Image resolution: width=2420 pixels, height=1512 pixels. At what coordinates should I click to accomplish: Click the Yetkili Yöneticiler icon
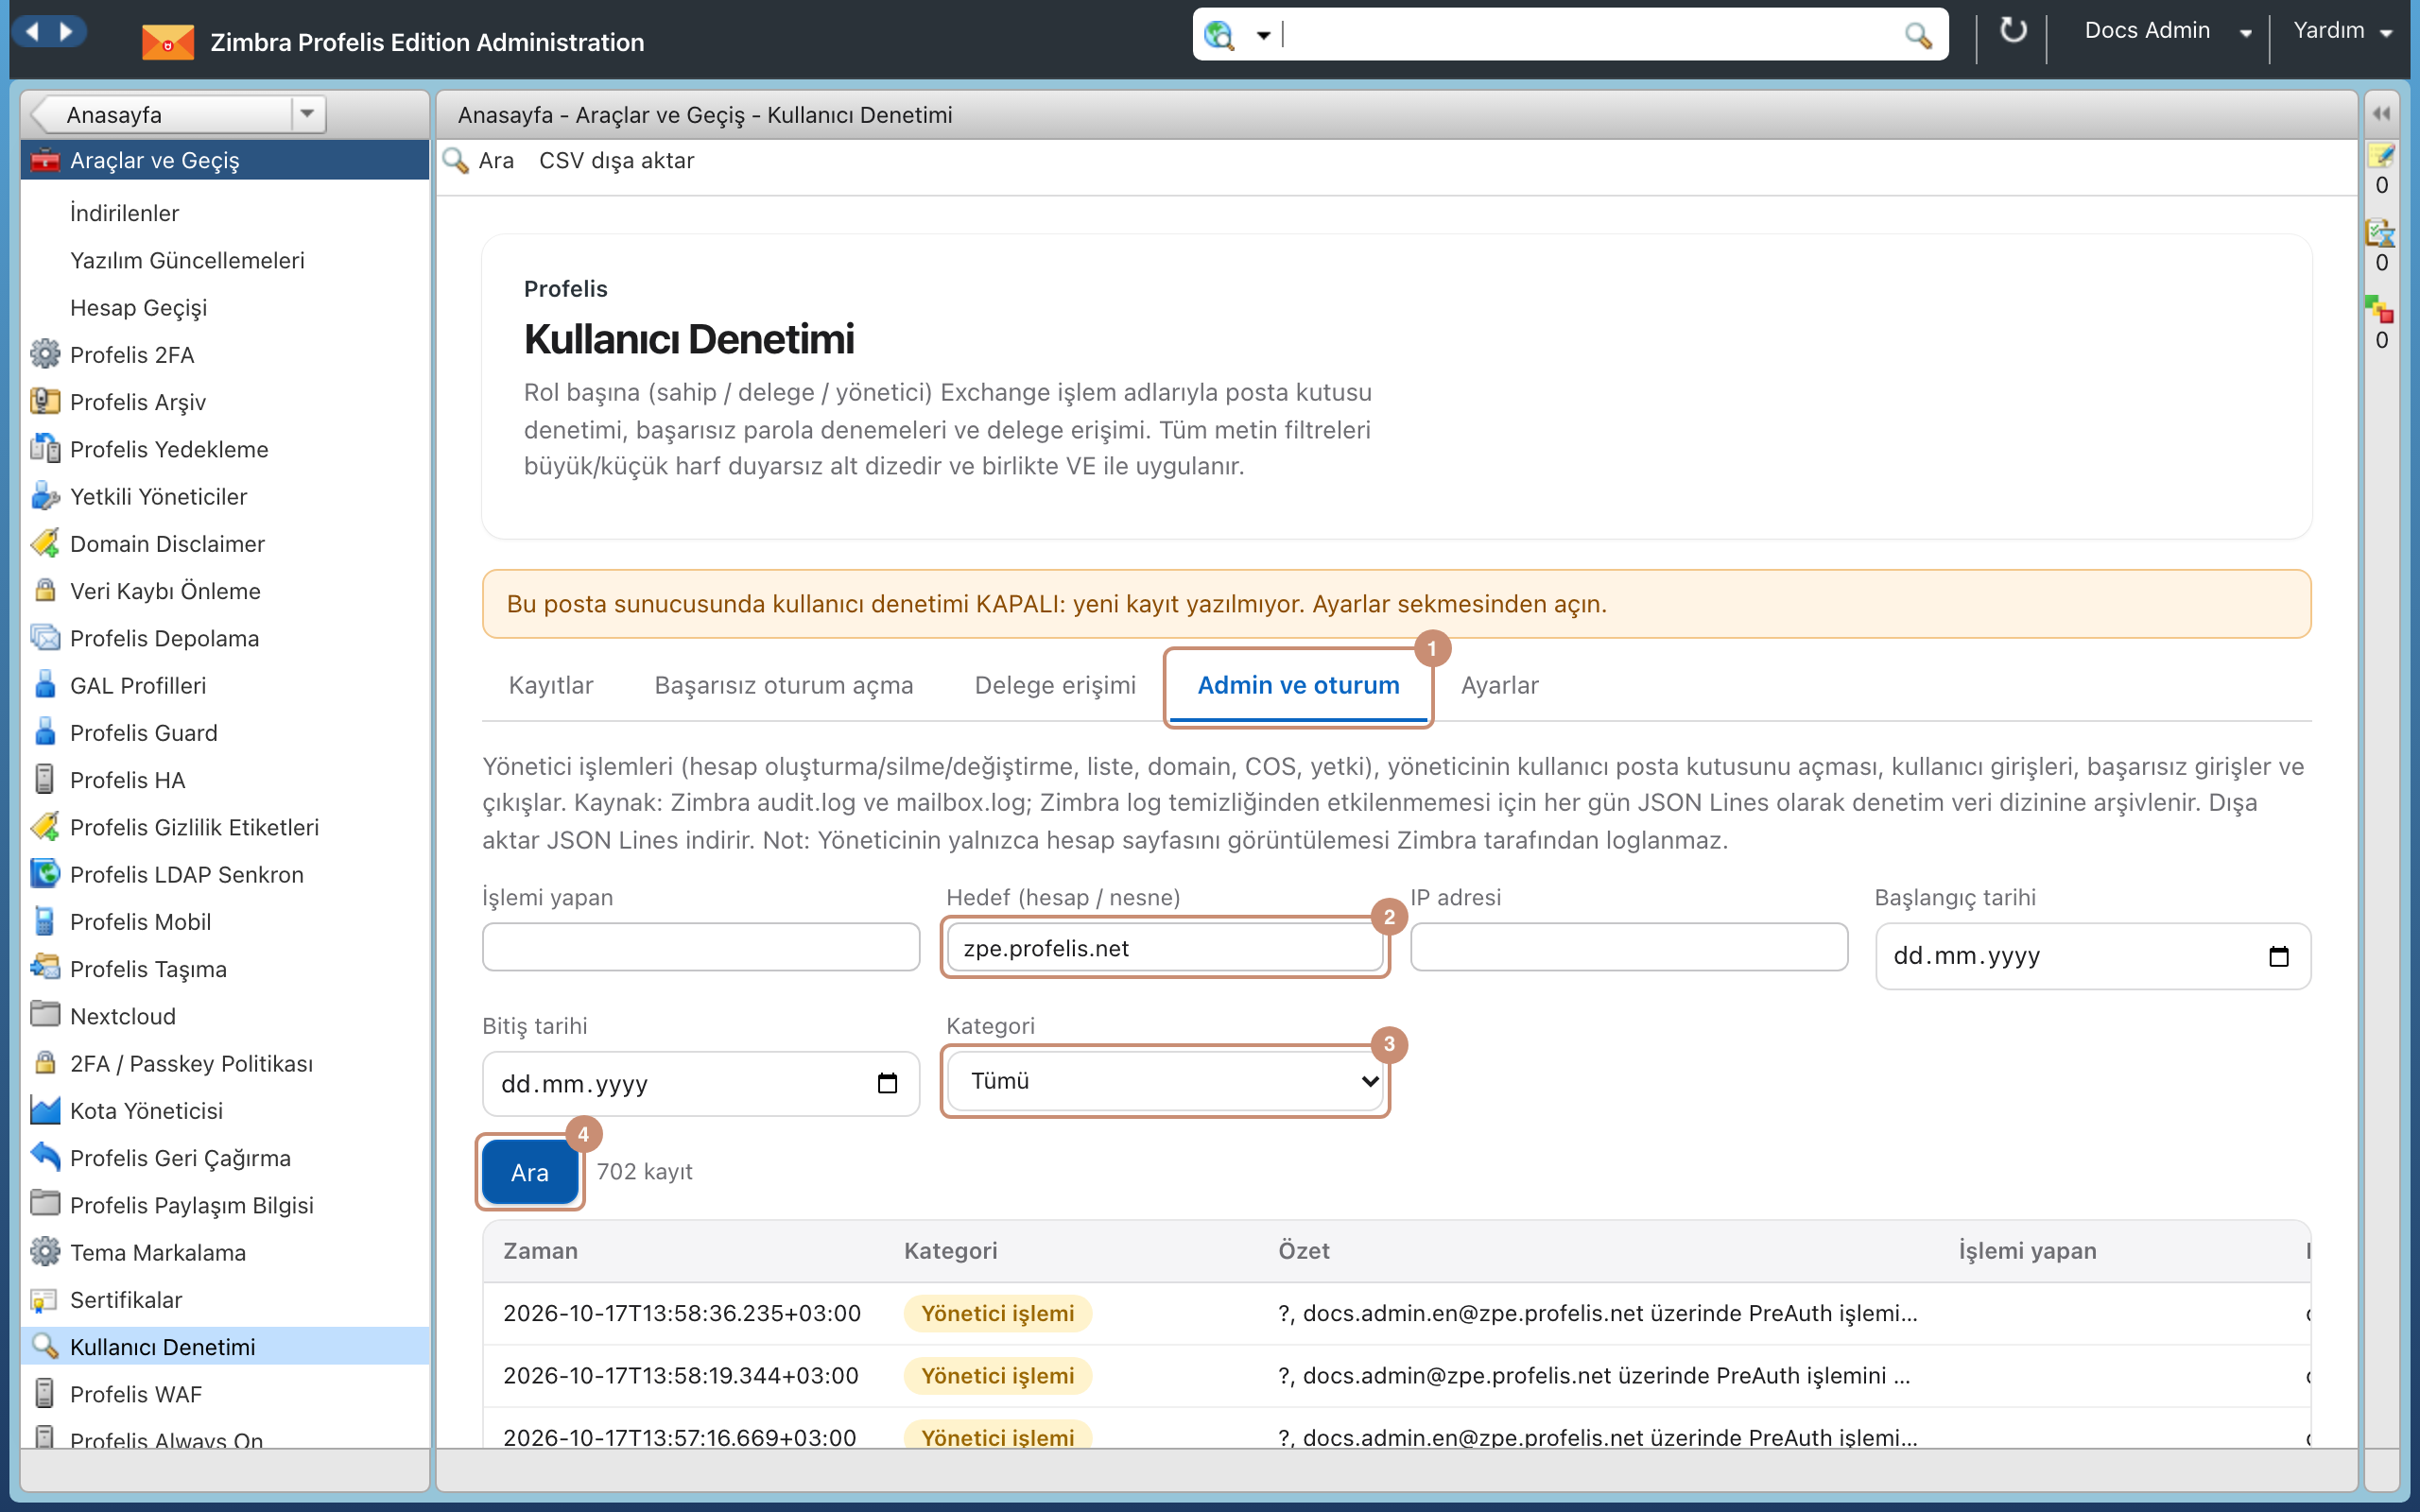click(x=45, y=496)
